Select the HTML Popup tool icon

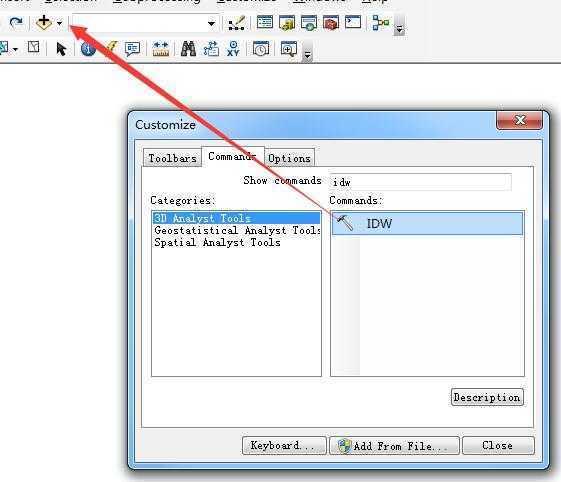132,49
